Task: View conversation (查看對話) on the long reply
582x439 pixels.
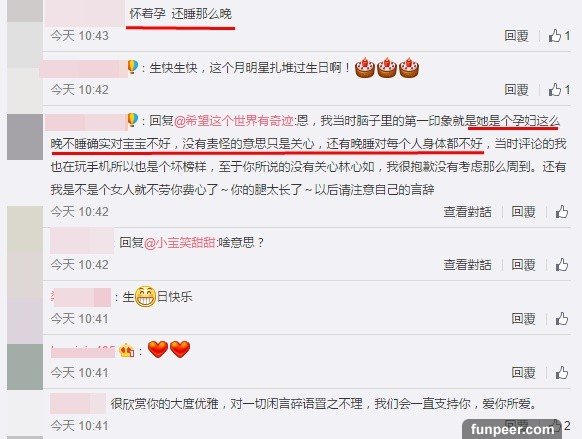Action: coord(467,212)
